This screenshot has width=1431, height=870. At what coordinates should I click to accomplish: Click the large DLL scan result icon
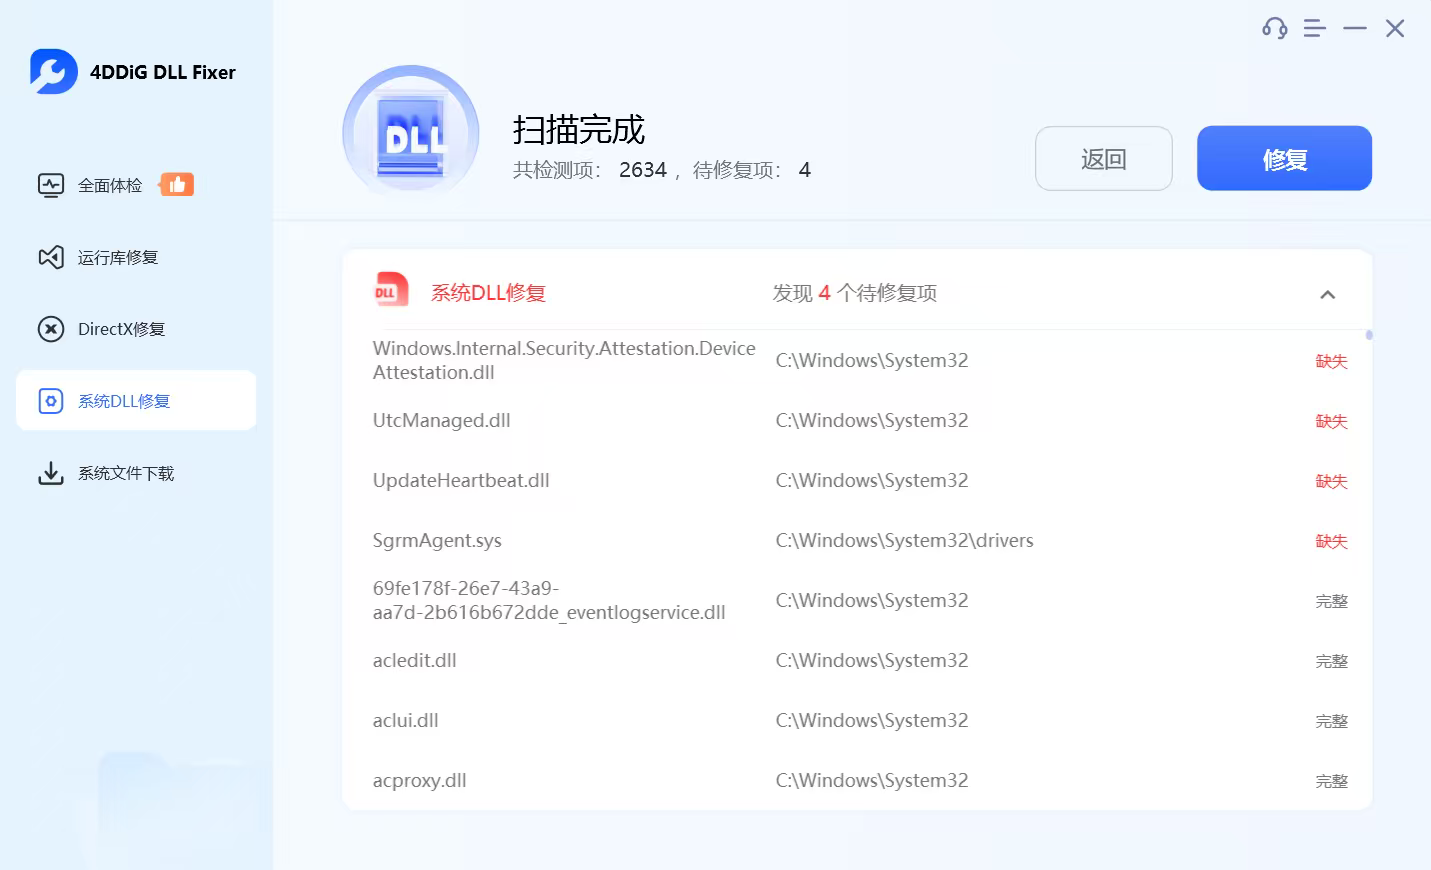point(411,133)
